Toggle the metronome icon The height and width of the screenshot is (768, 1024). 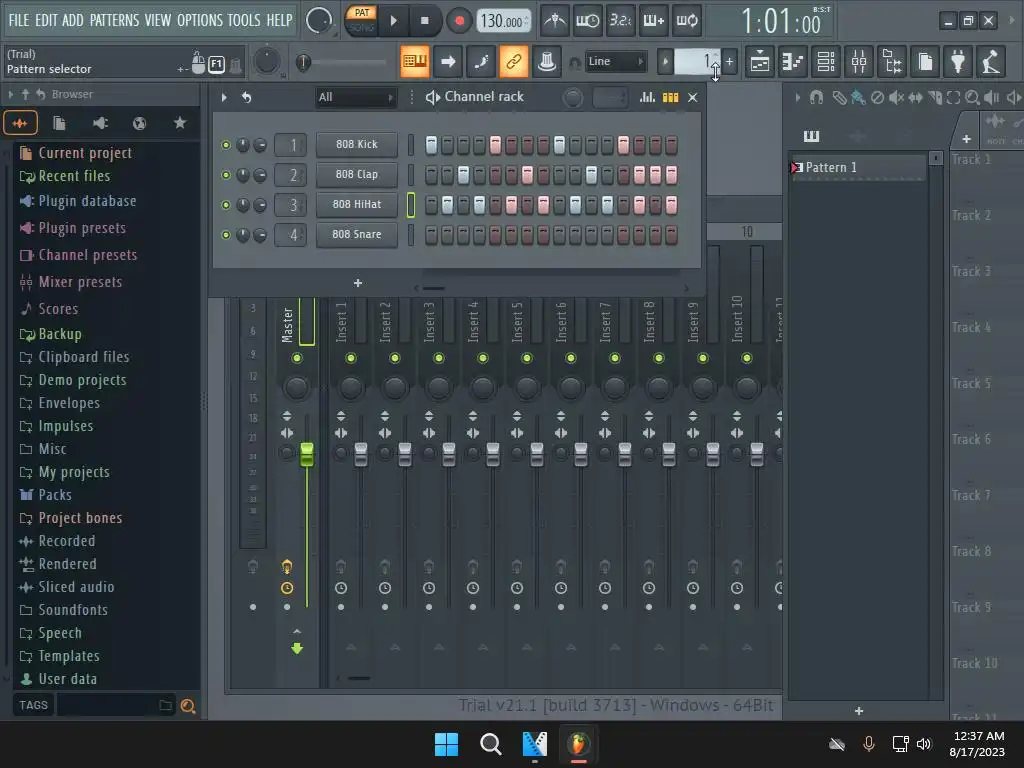pos(555,21)
